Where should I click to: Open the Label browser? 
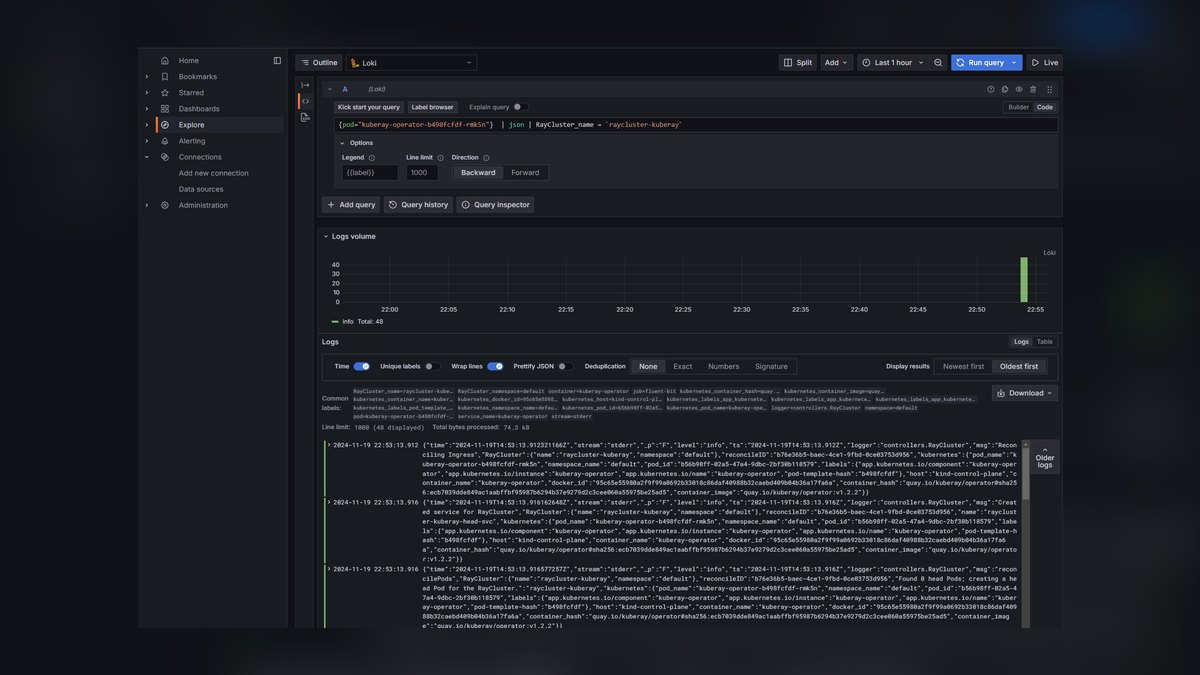pyautogui.click(x=432, y=107)
